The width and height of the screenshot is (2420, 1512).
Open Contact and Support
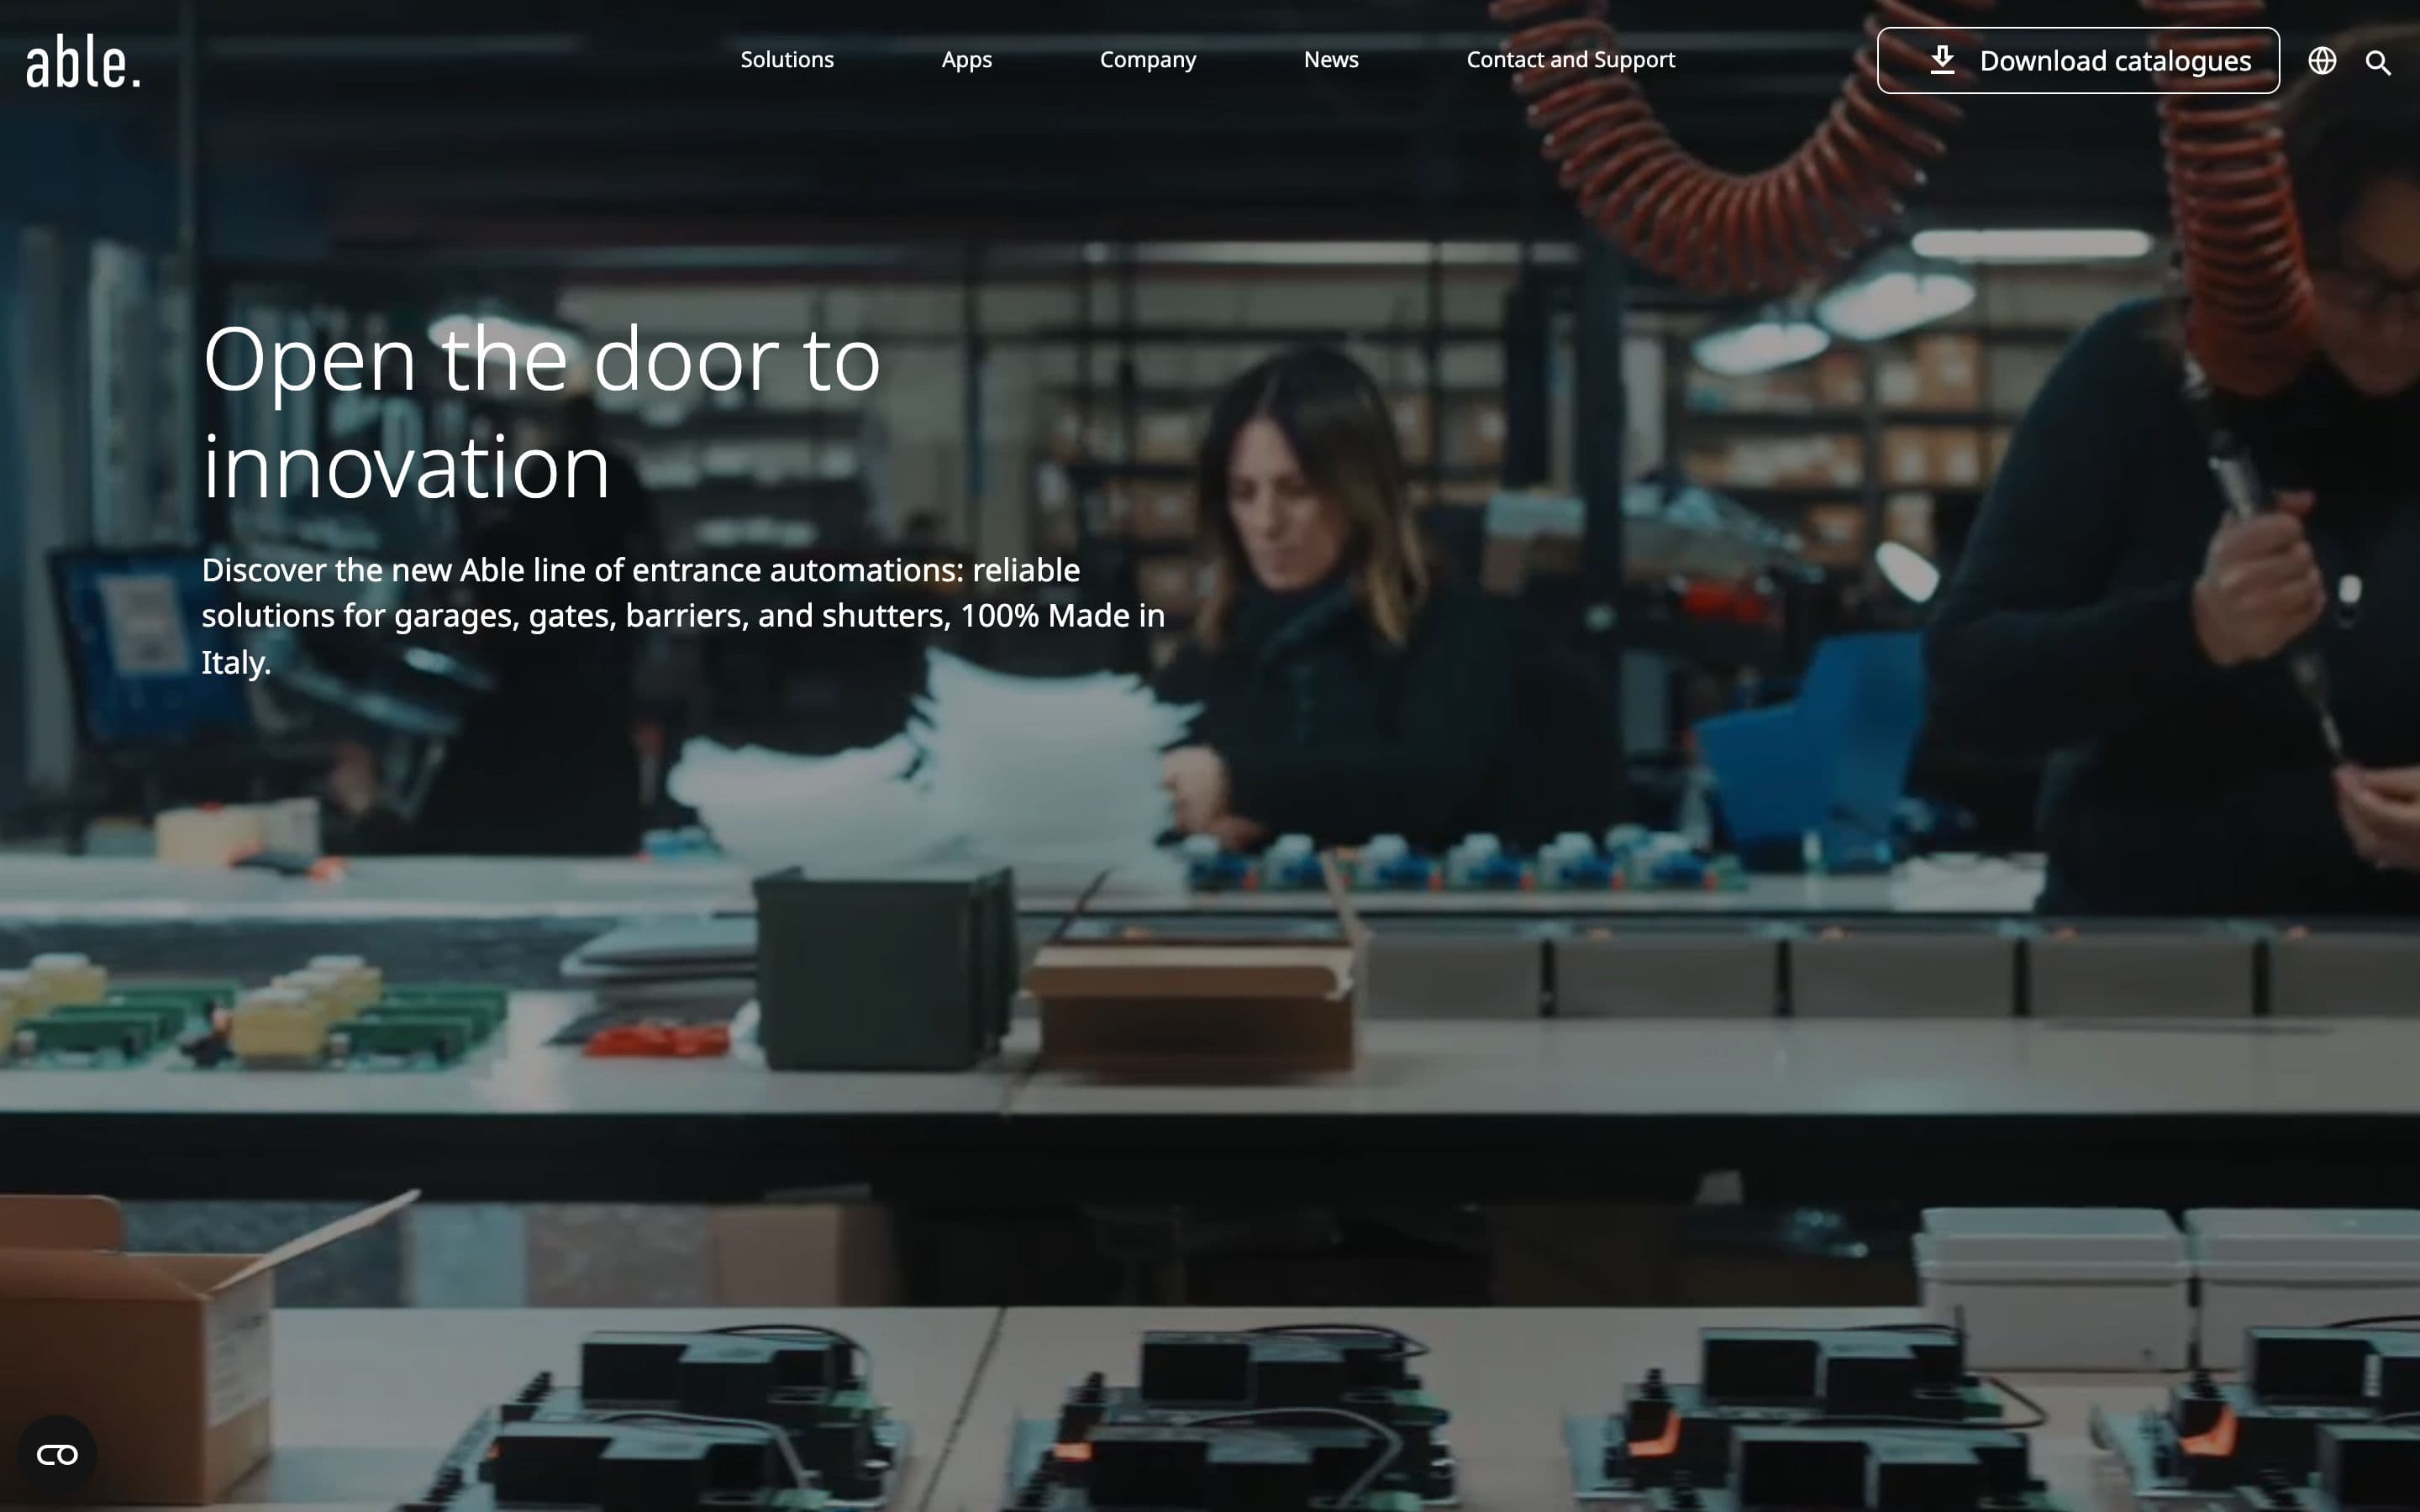point(1570,60)
